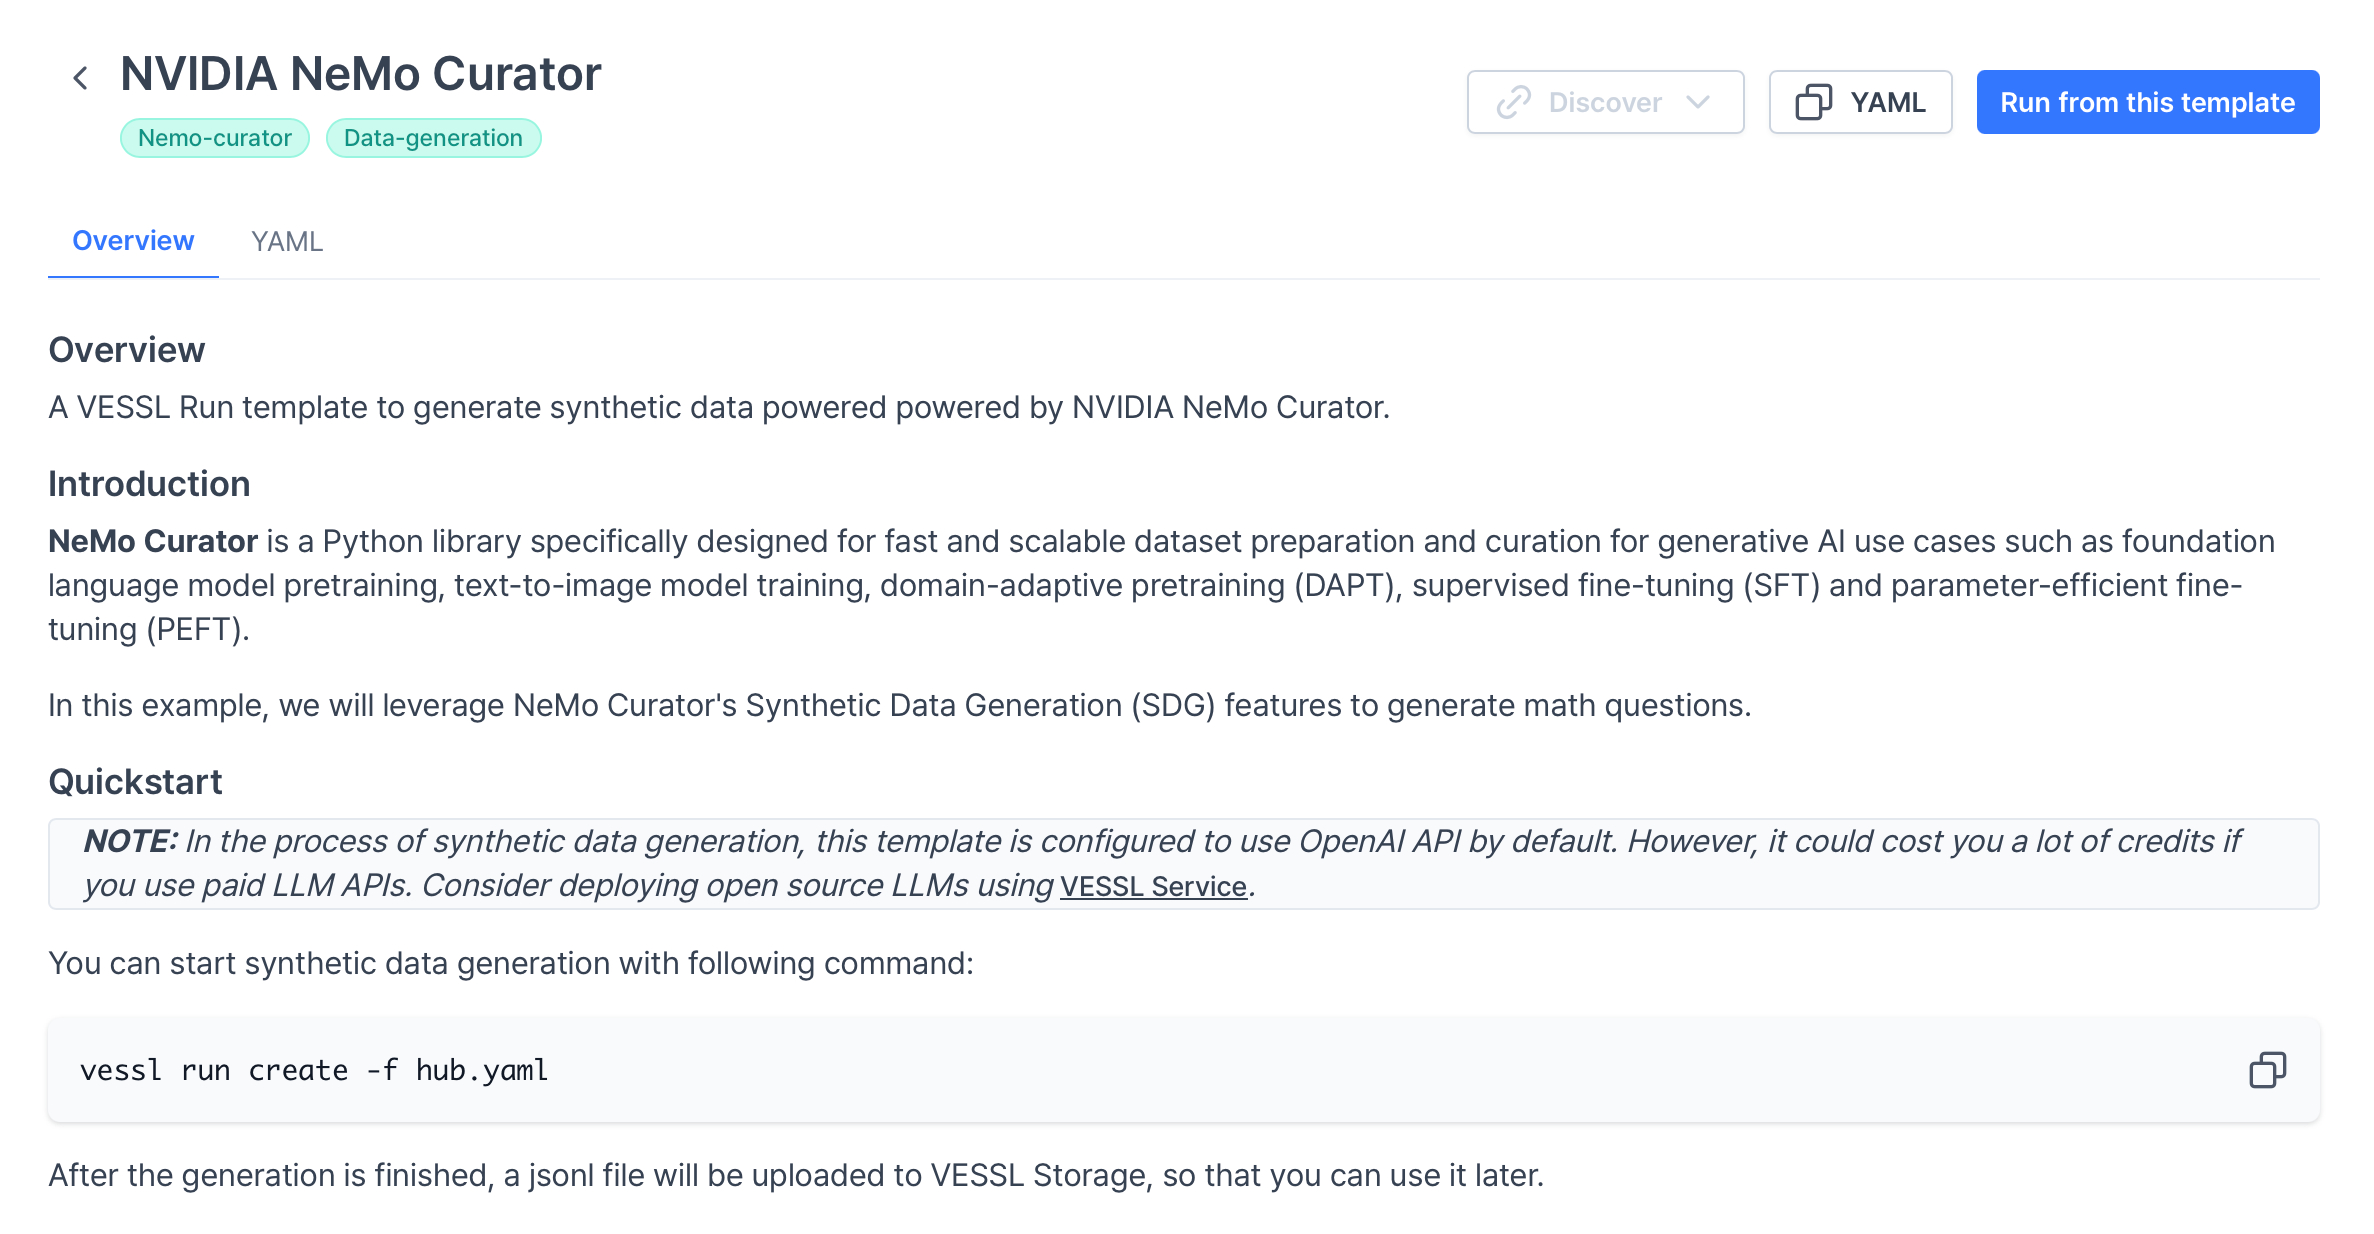Click the Introduction heading
The width and height of the screenshot is (2374, 1234).
(x=149, y=483)
